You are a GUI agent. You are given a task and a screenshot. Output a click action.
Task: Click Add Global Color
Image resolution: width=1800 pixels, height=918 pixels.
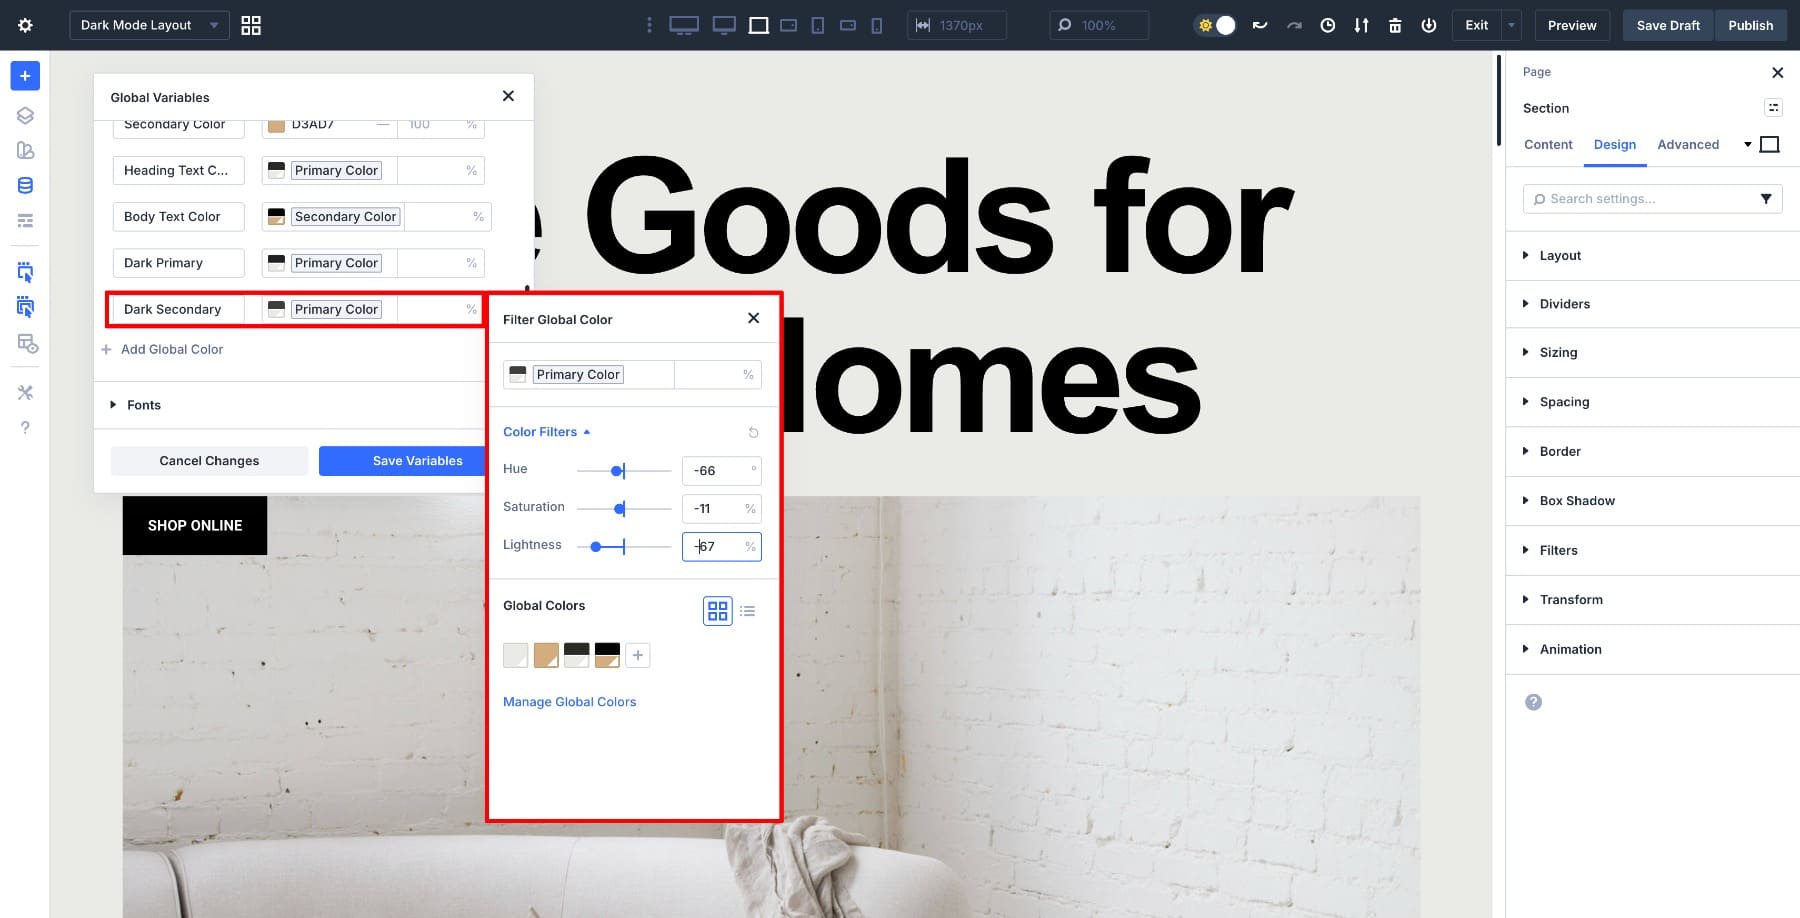click(162, 349)
